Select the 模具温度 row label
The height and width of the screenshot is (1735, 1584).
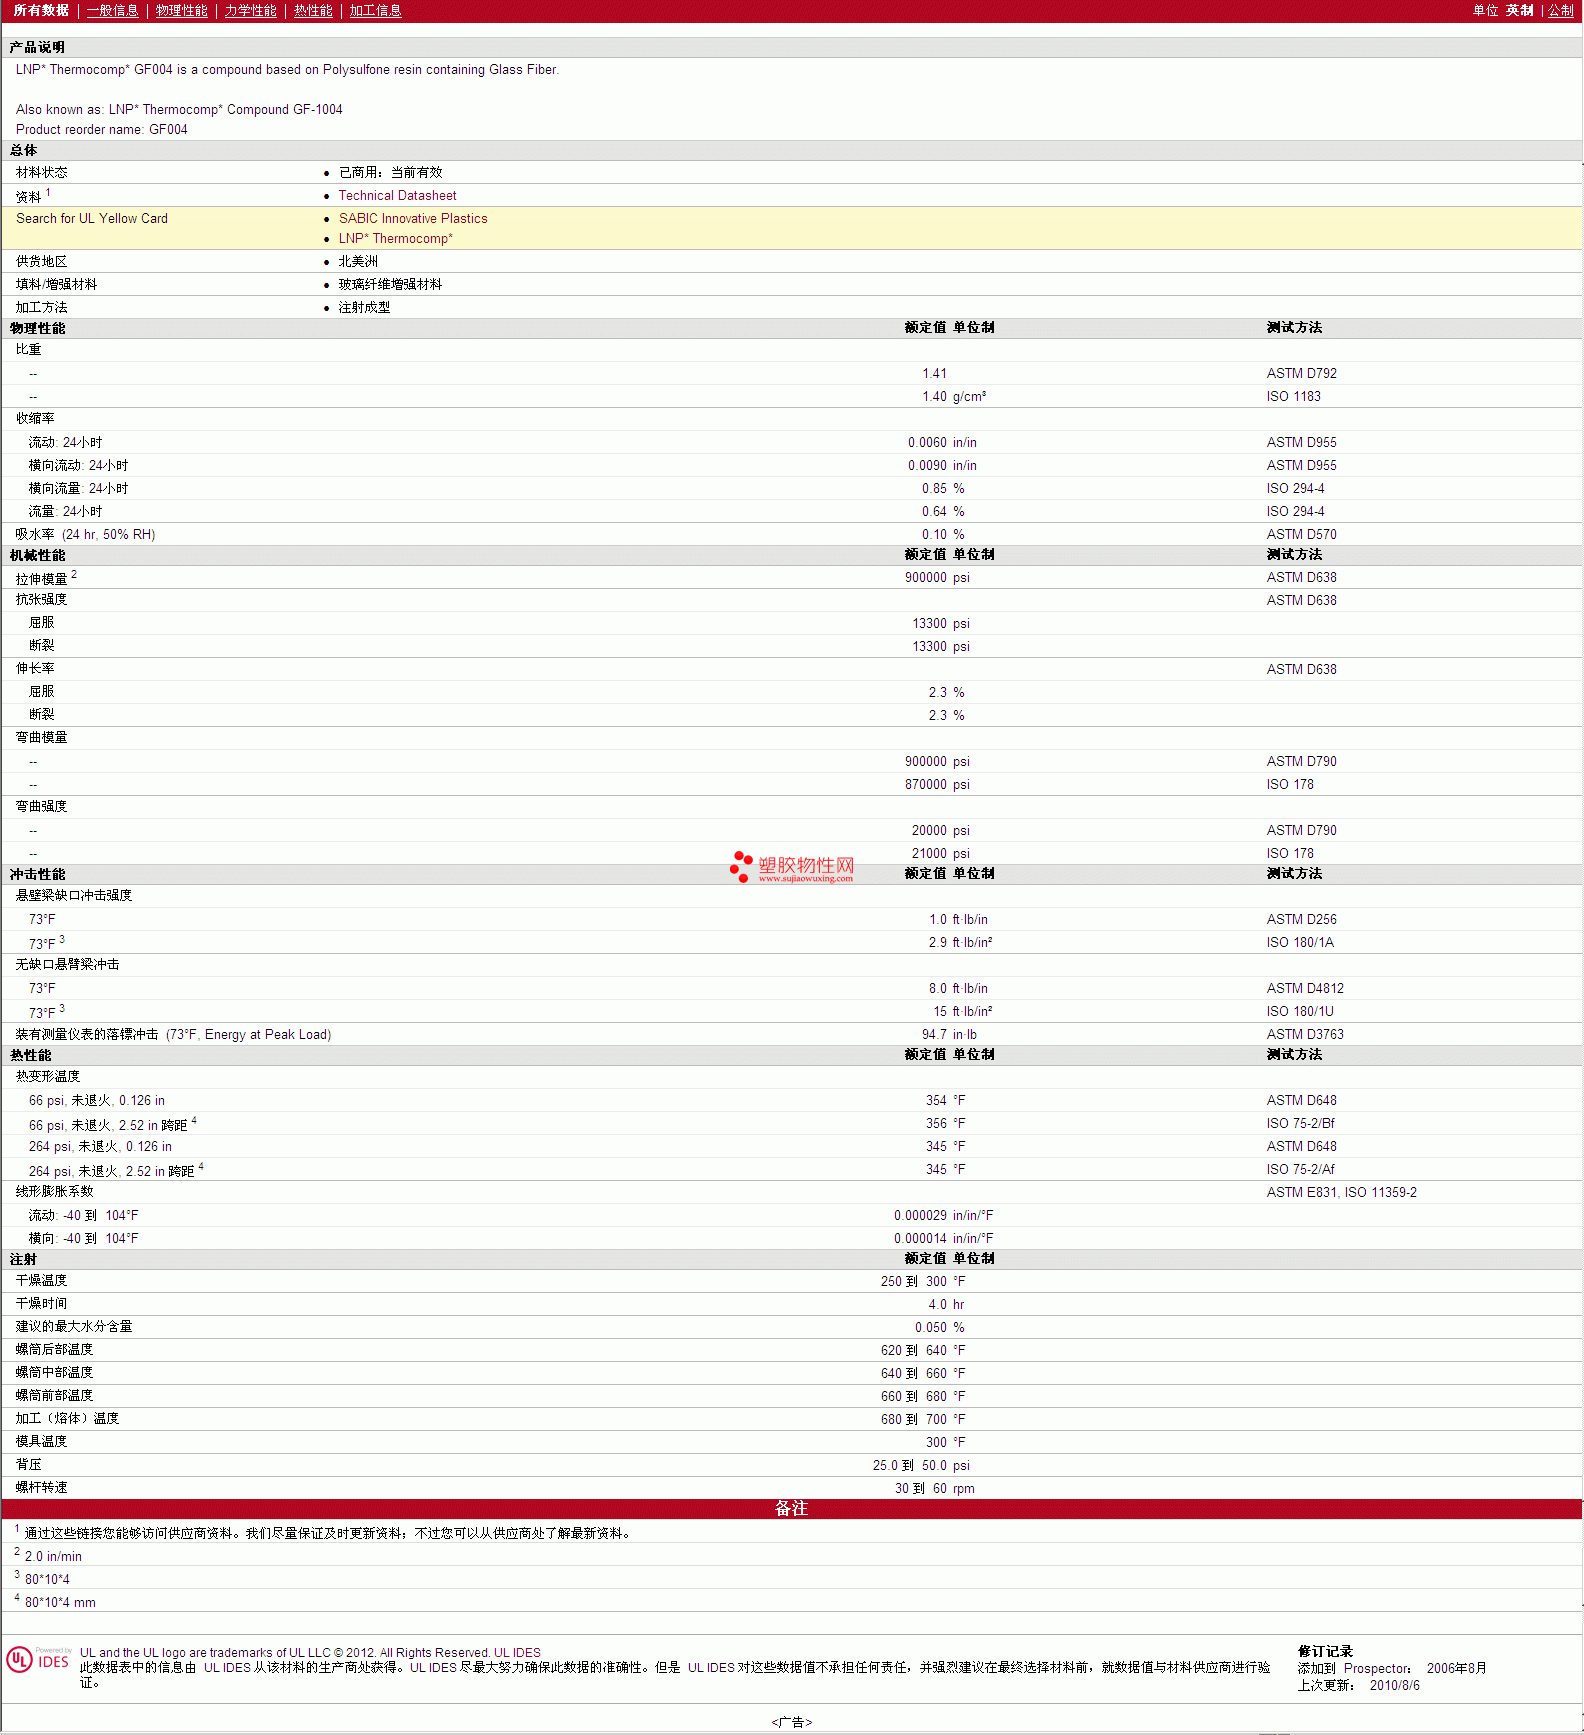click(42, 1442)
